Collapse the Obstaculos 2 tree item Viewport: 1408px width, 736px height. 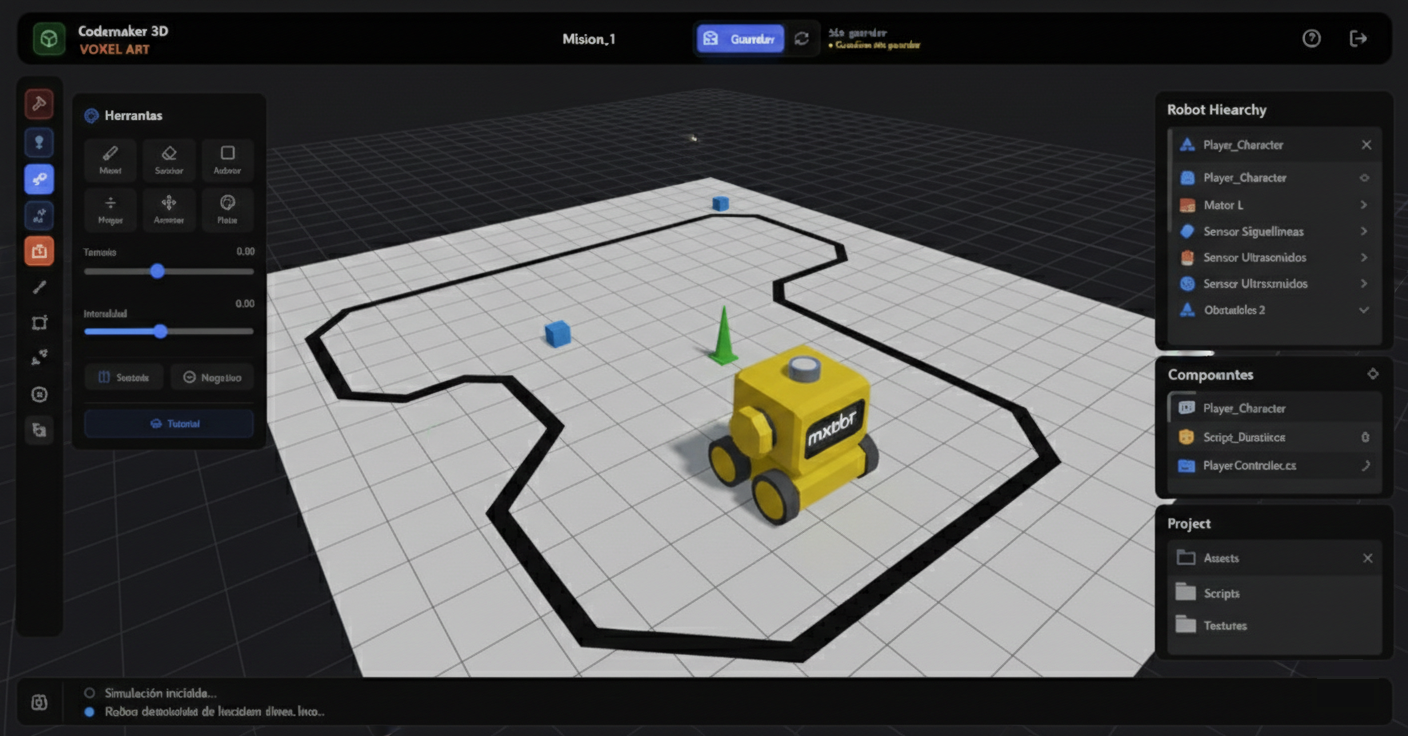click(1364, 310)
